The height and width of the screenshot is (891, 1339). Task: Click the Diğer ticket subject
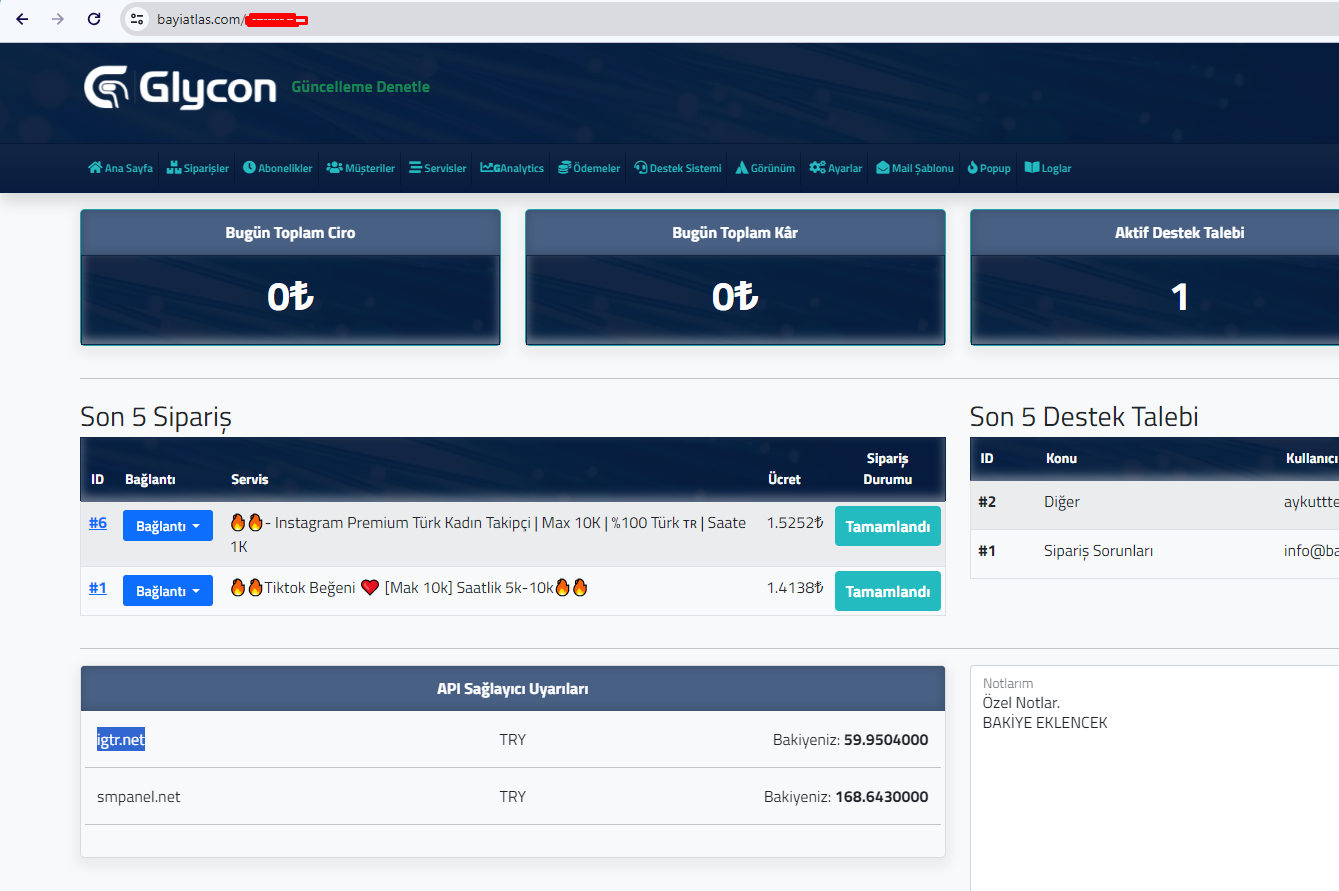point(1062,502)
